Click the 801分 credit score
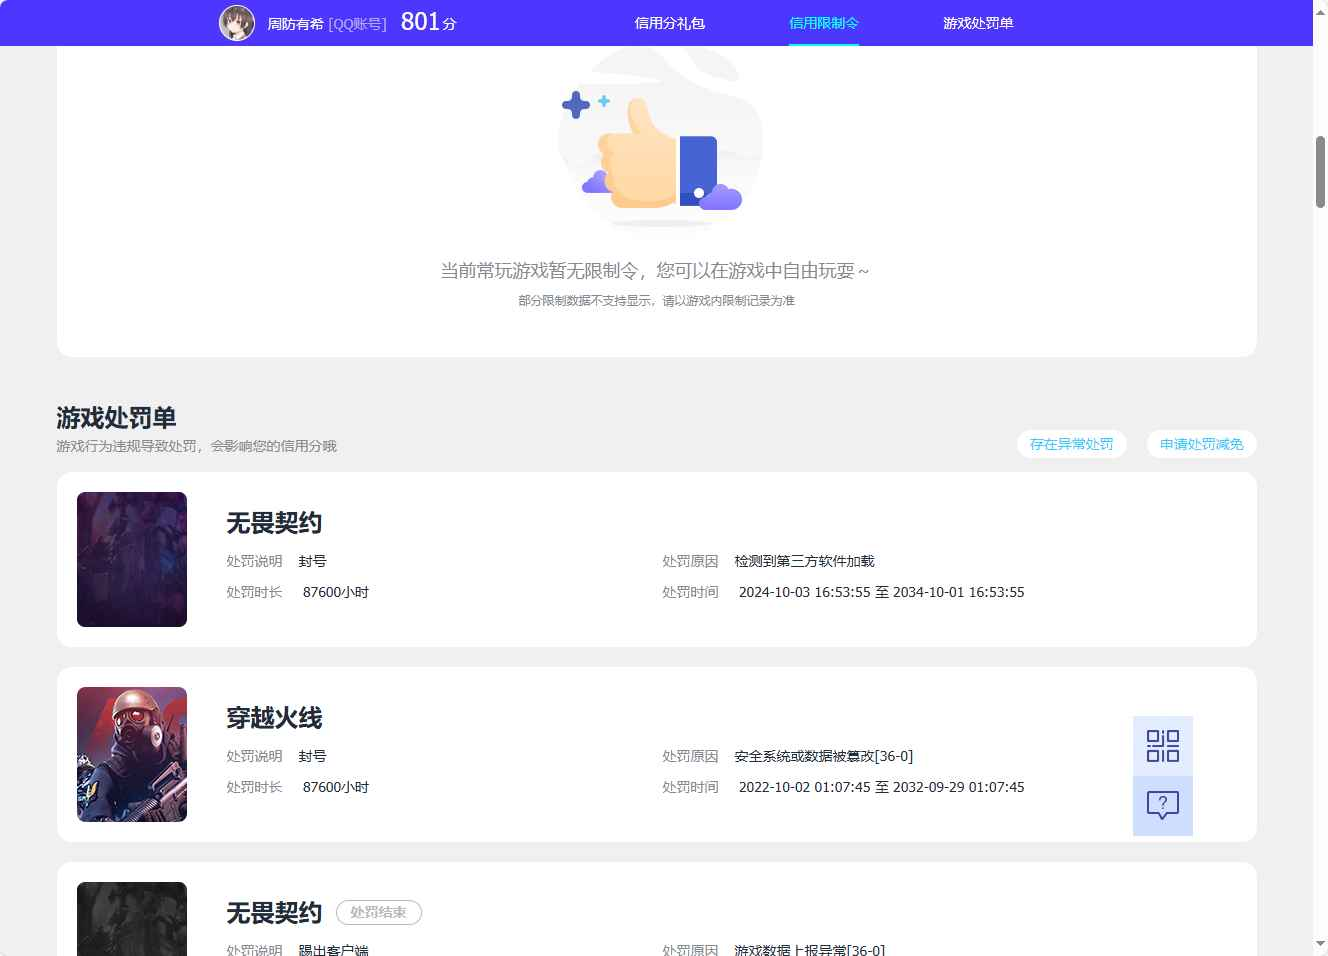 pos(429,22)
